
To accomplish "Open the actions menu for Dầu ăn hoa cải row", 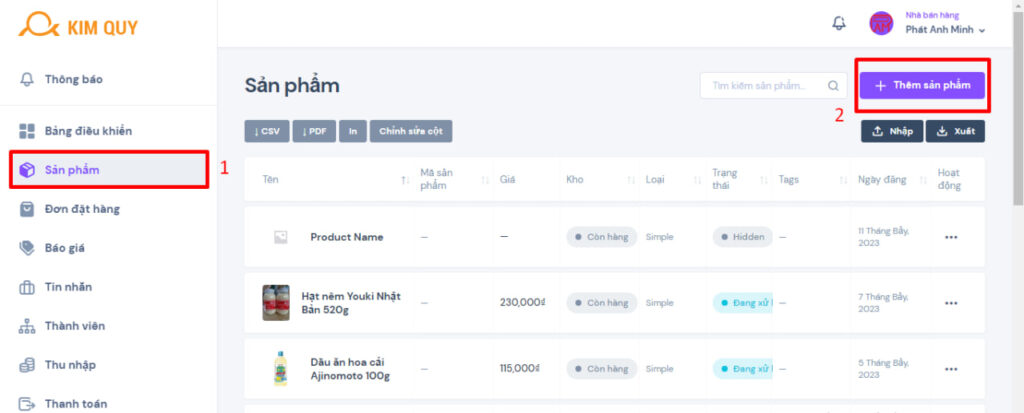I will (951, 369).
